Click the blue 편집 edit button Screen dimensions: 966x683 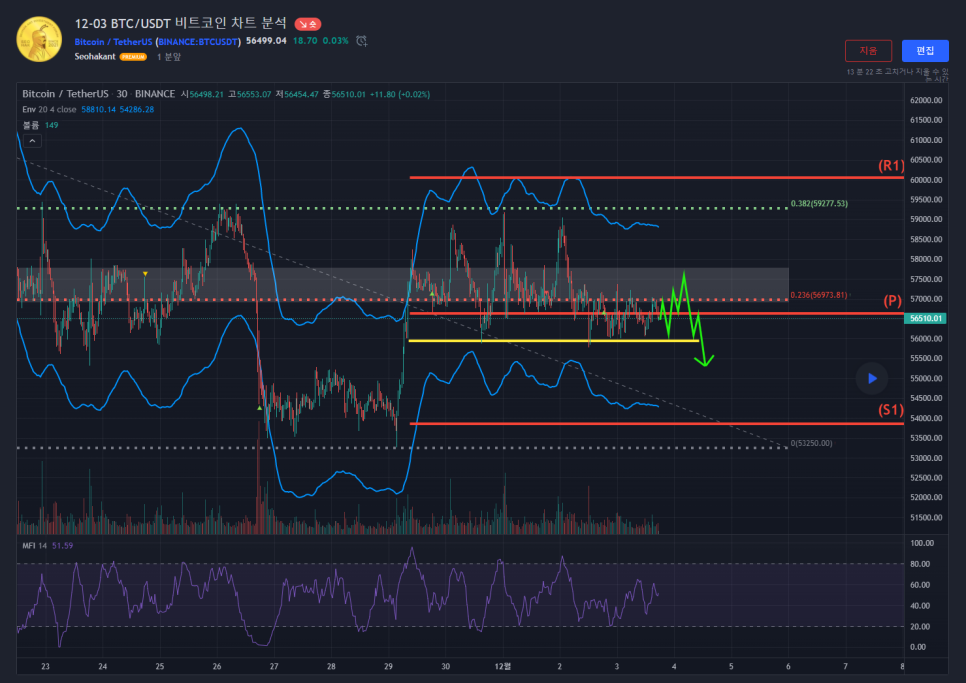(x=925, y=50)
